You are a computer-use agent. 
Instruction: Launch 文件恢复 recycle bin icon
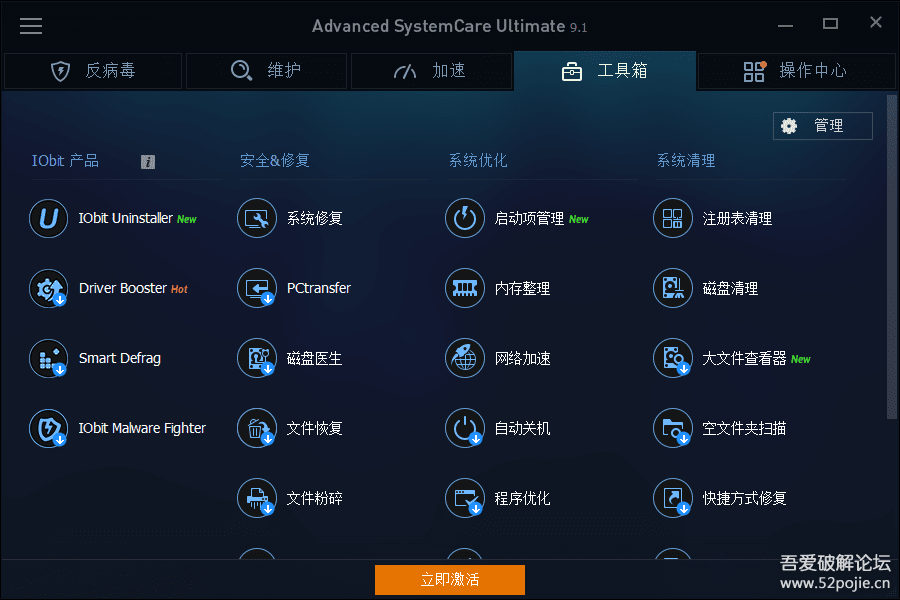(x=257, y=428)
